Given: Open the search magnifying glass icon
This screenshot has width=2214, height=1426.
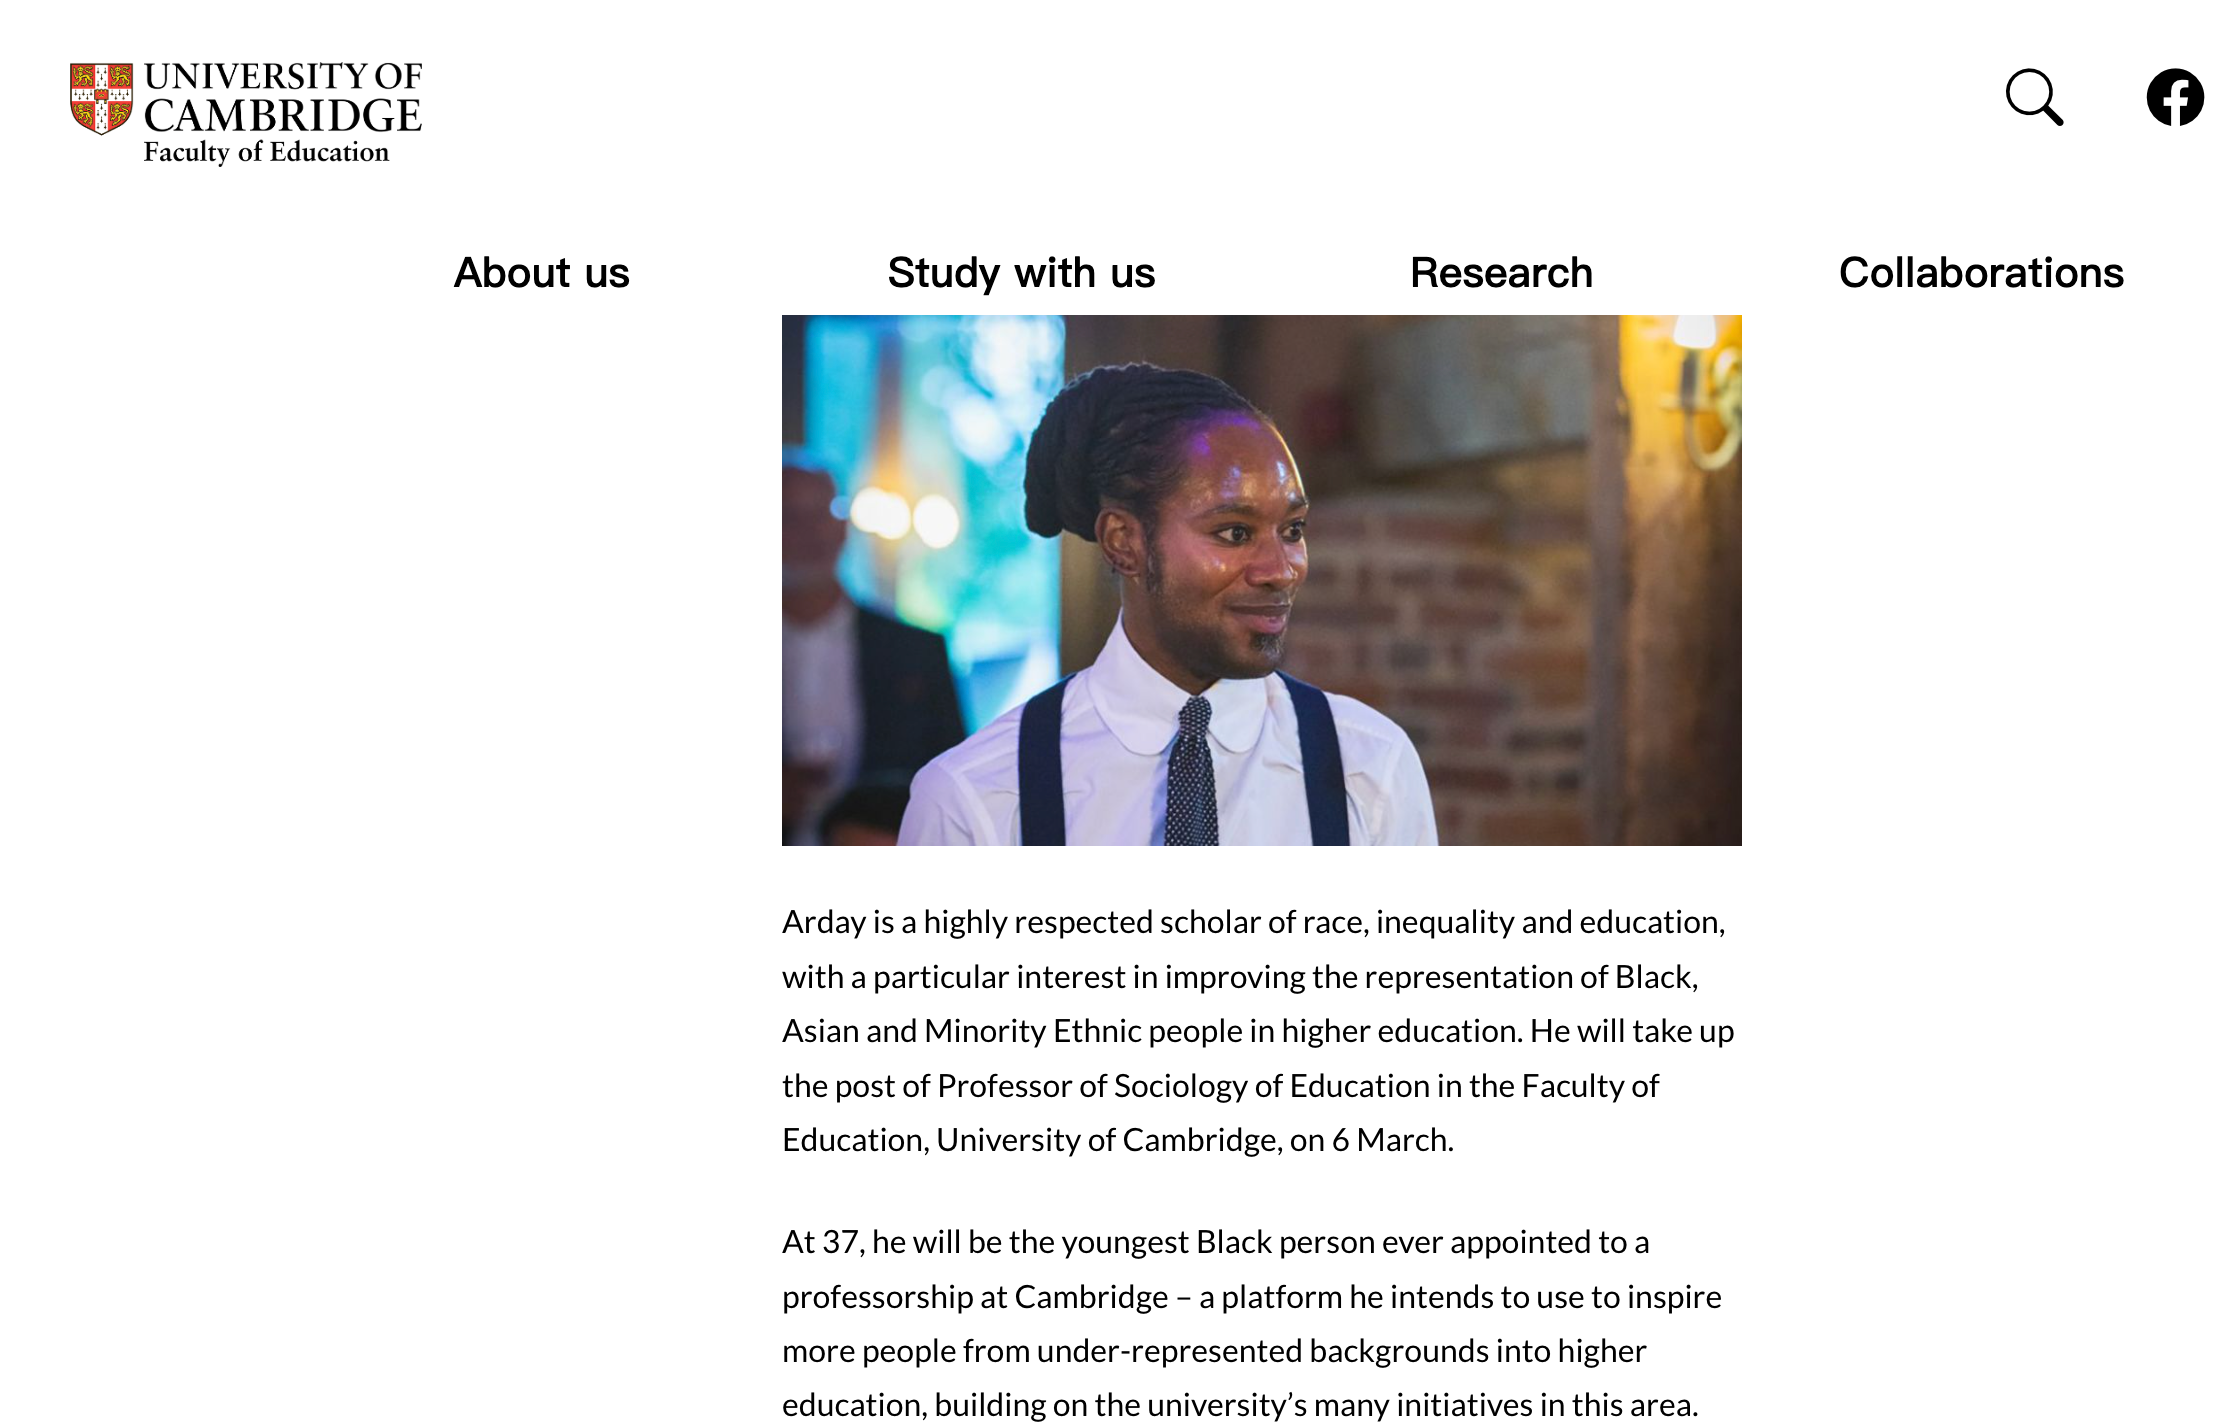Looking at the screenshot, I should (x=2035, y=97).
